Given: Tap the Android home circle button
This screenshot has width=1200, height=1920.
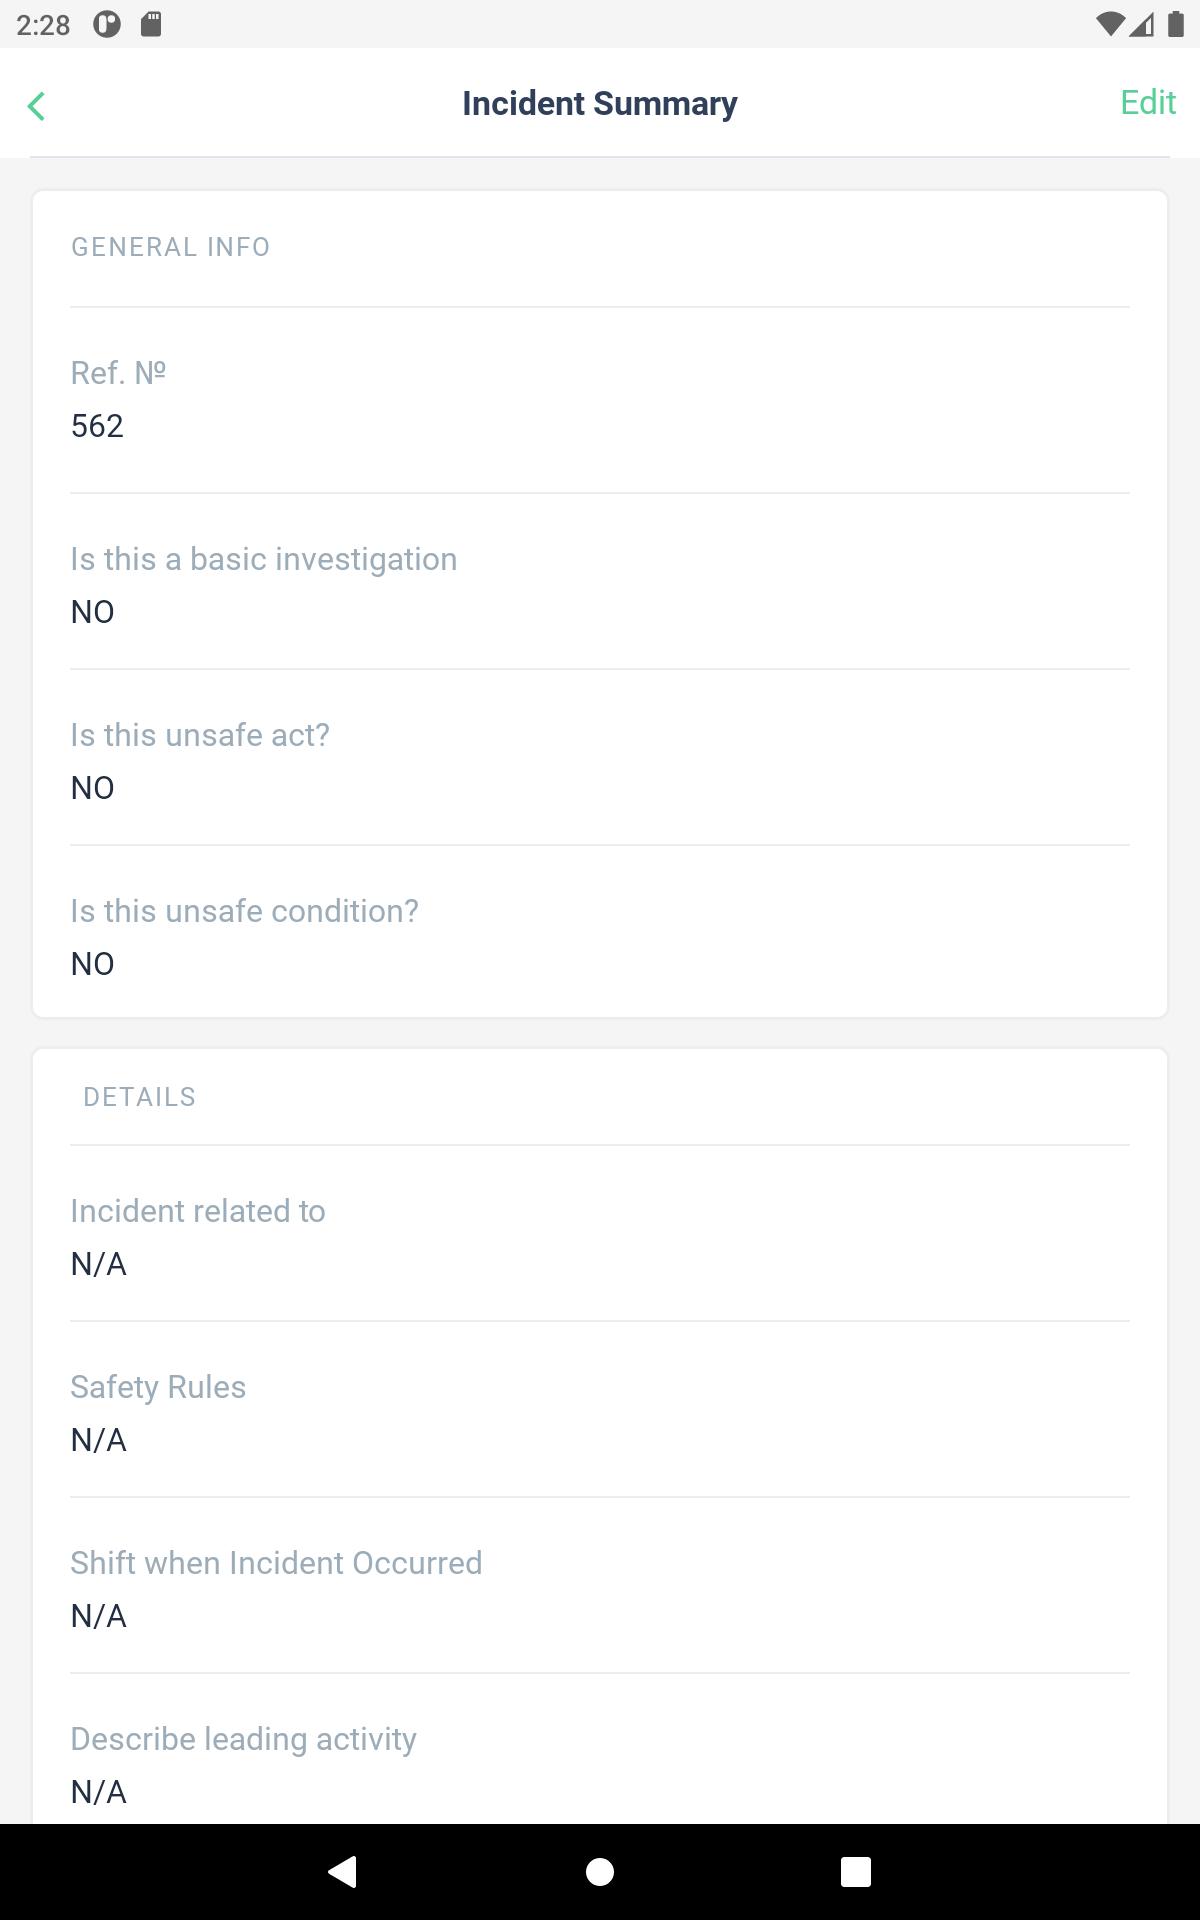Looking at the screenshot, I should pyautogui.click(x=600, y=1871).
